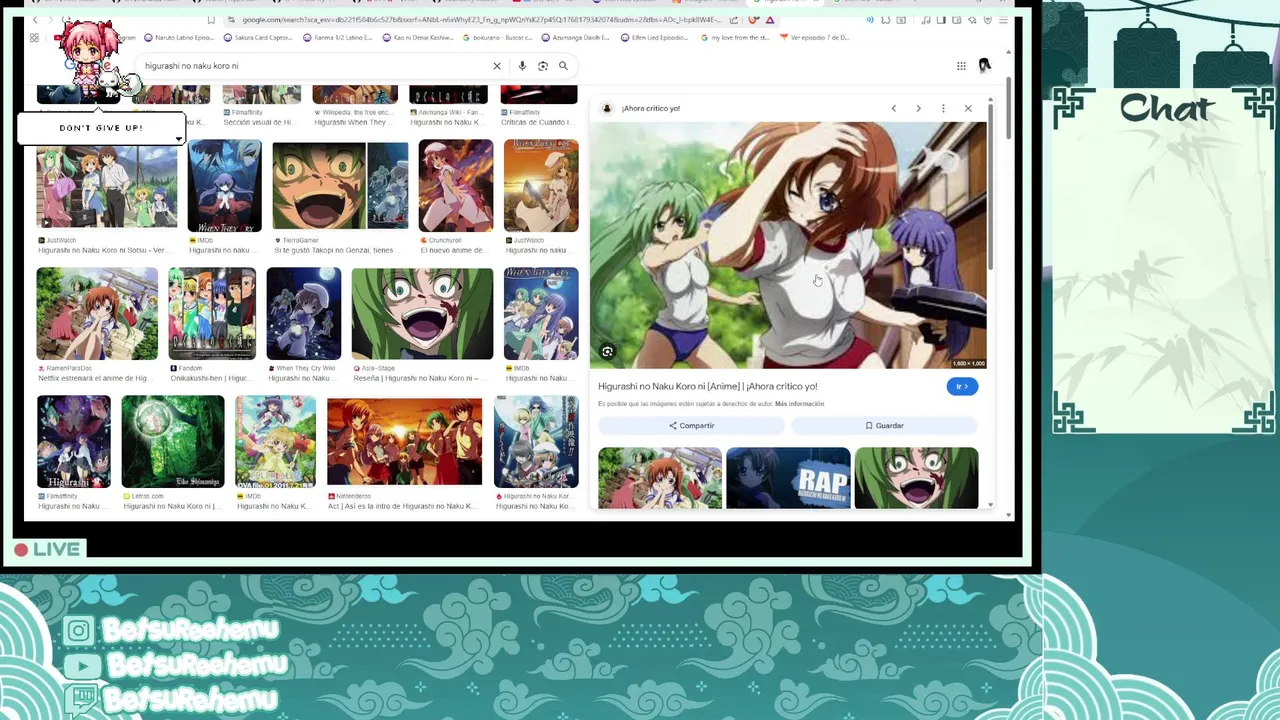The width and height of the screenshot is (1280, 720).
Task: Open the Google account avatar
Action: [x=984, y=66]
